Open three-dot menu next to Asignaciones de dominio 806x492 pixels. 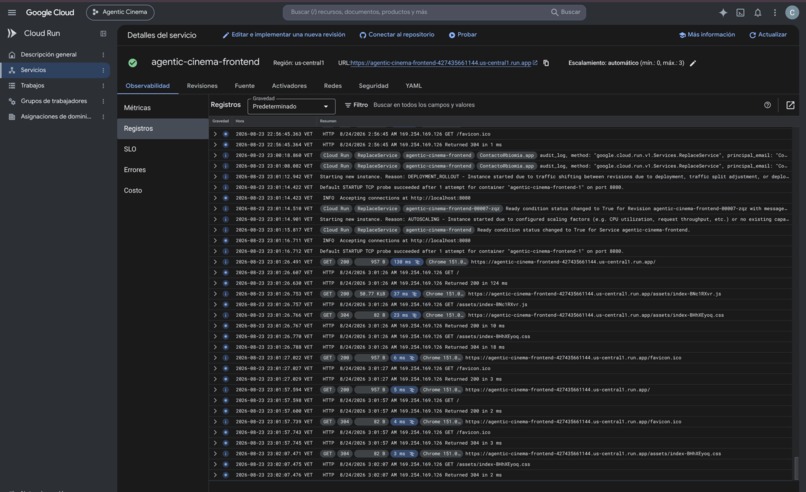[103, 117]
